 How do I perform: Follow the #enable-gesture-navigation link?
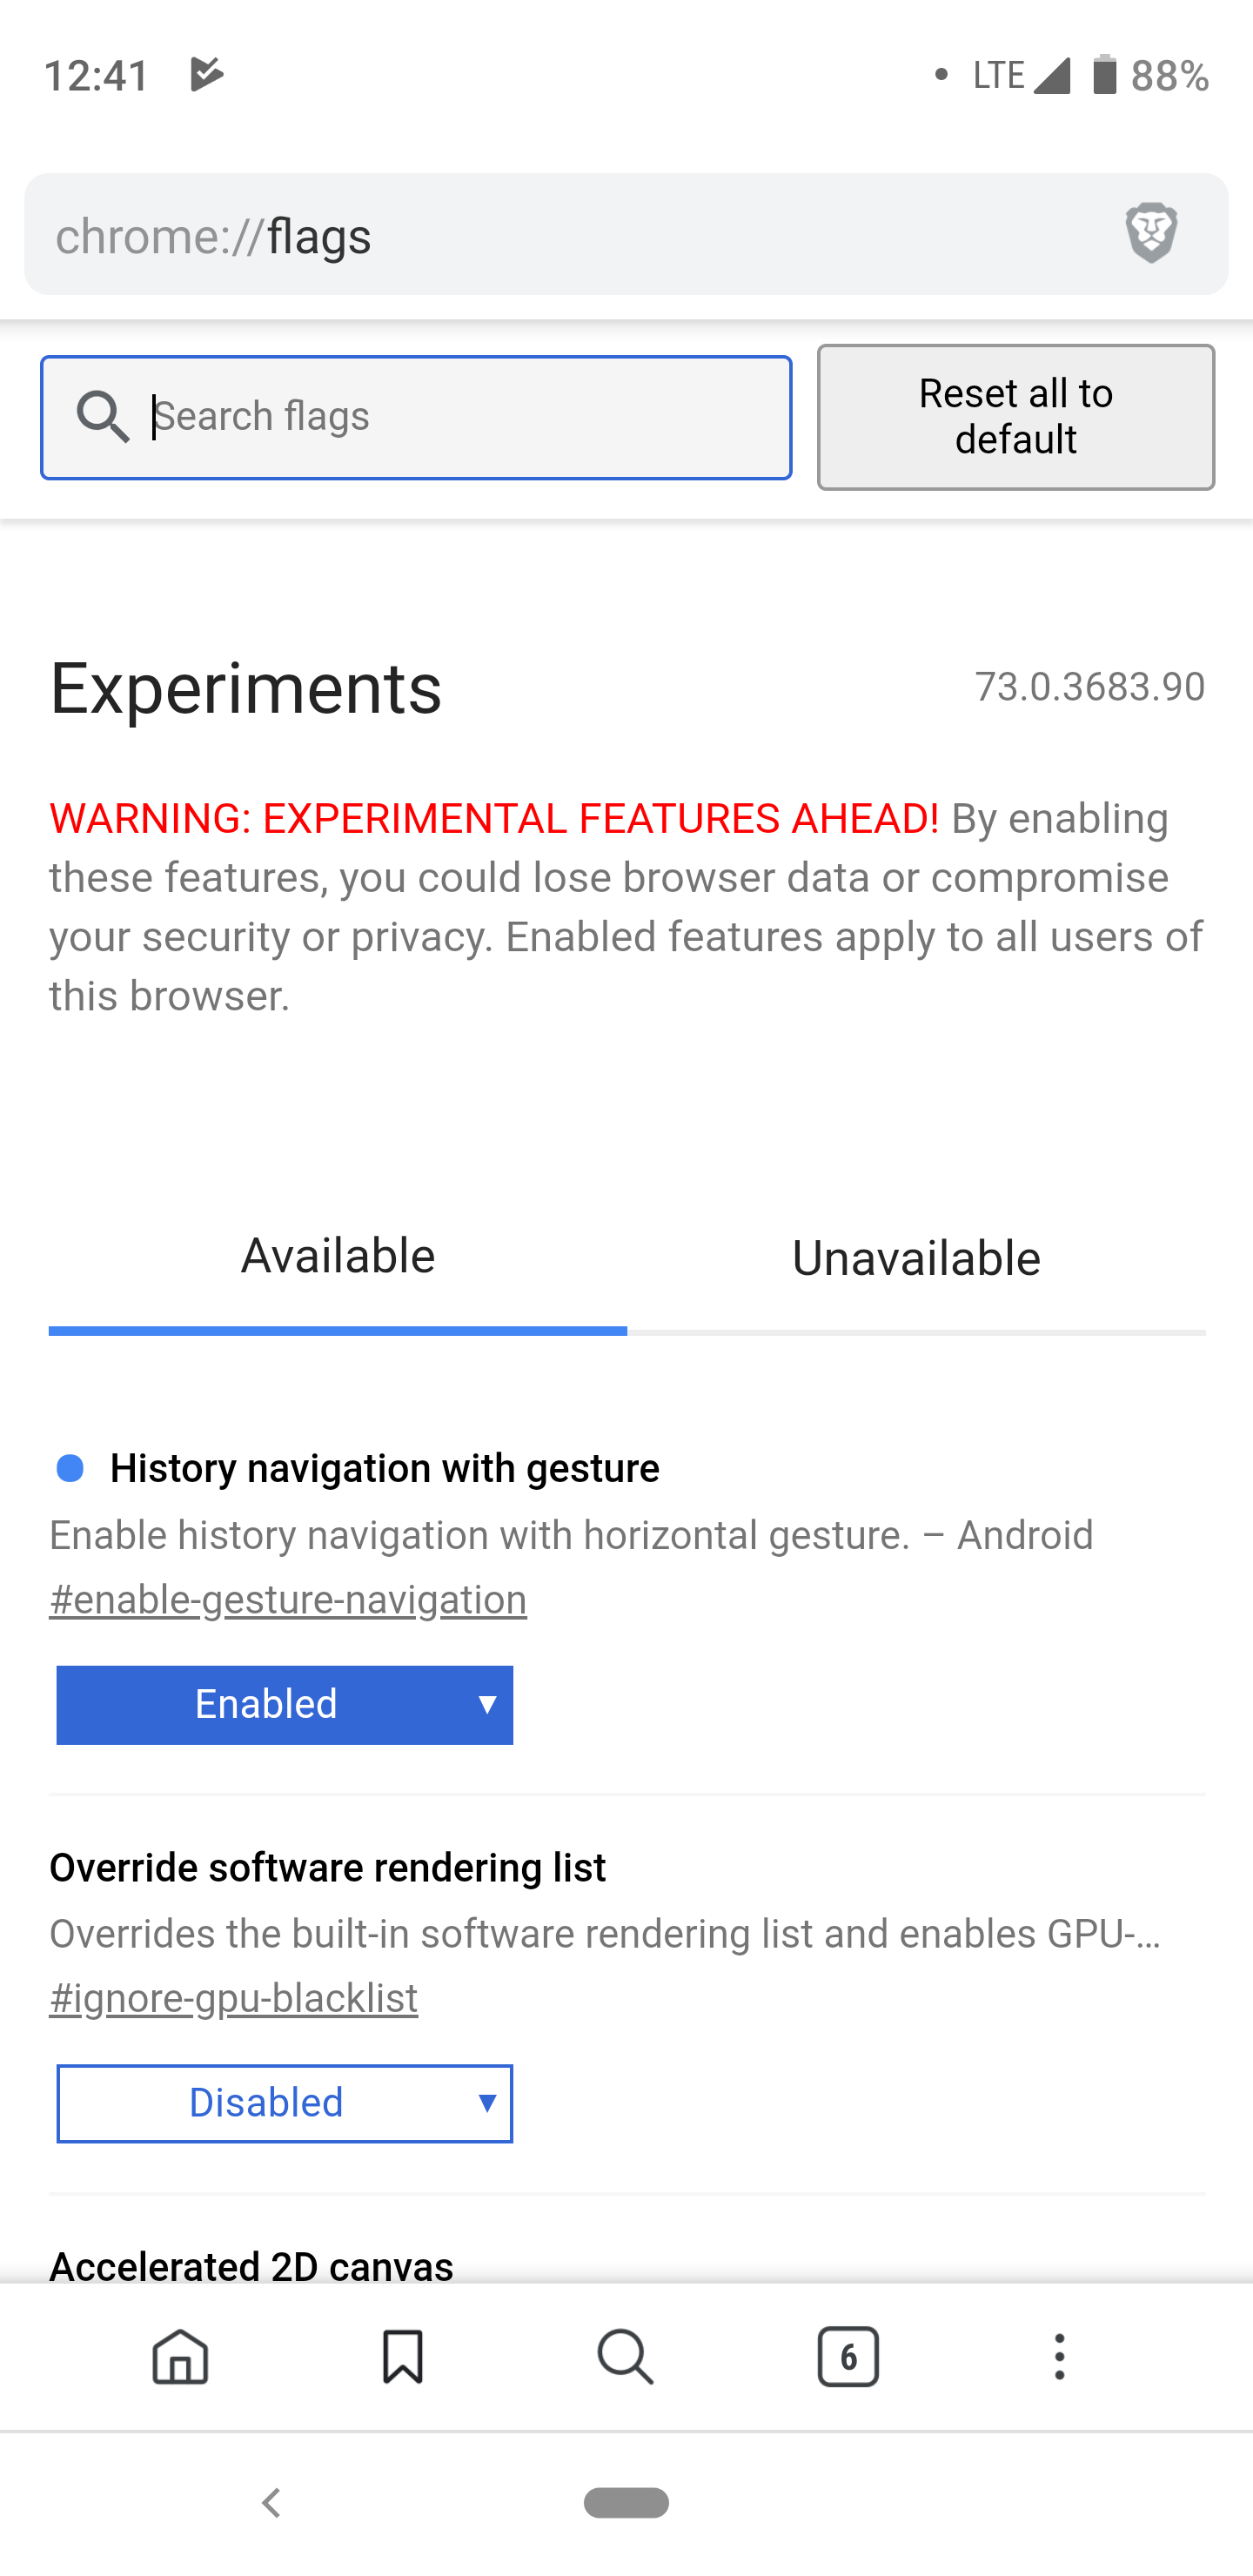[x=288, y=1600]
